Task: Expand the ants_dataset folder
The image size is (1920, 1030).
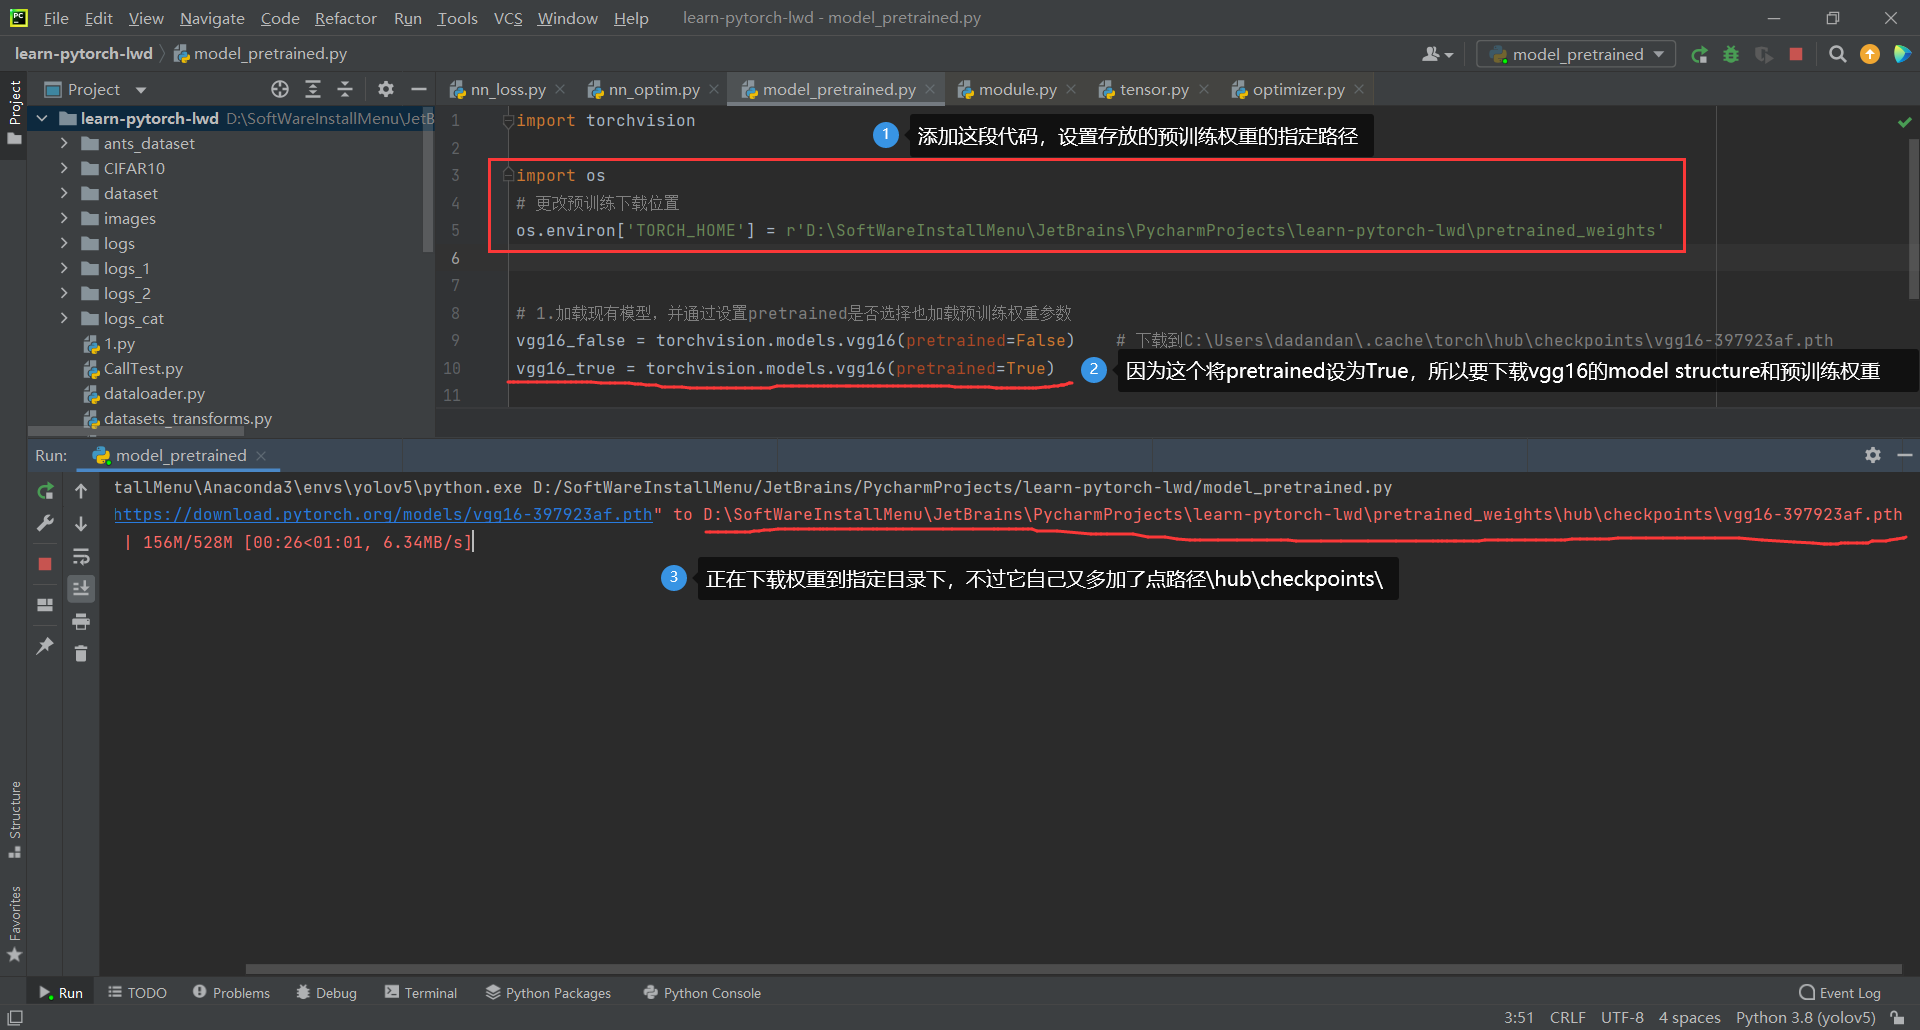Action: click(64, 143)
